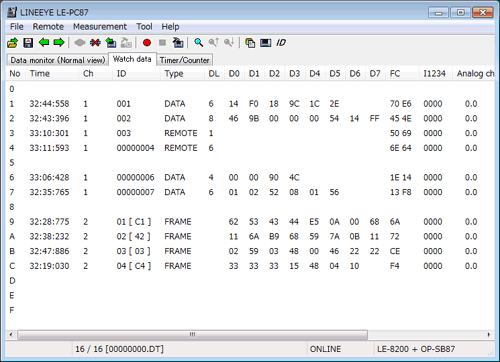500x362 pixels.
Task: Click the red X disconnect icon
Action: pos(95,43)
